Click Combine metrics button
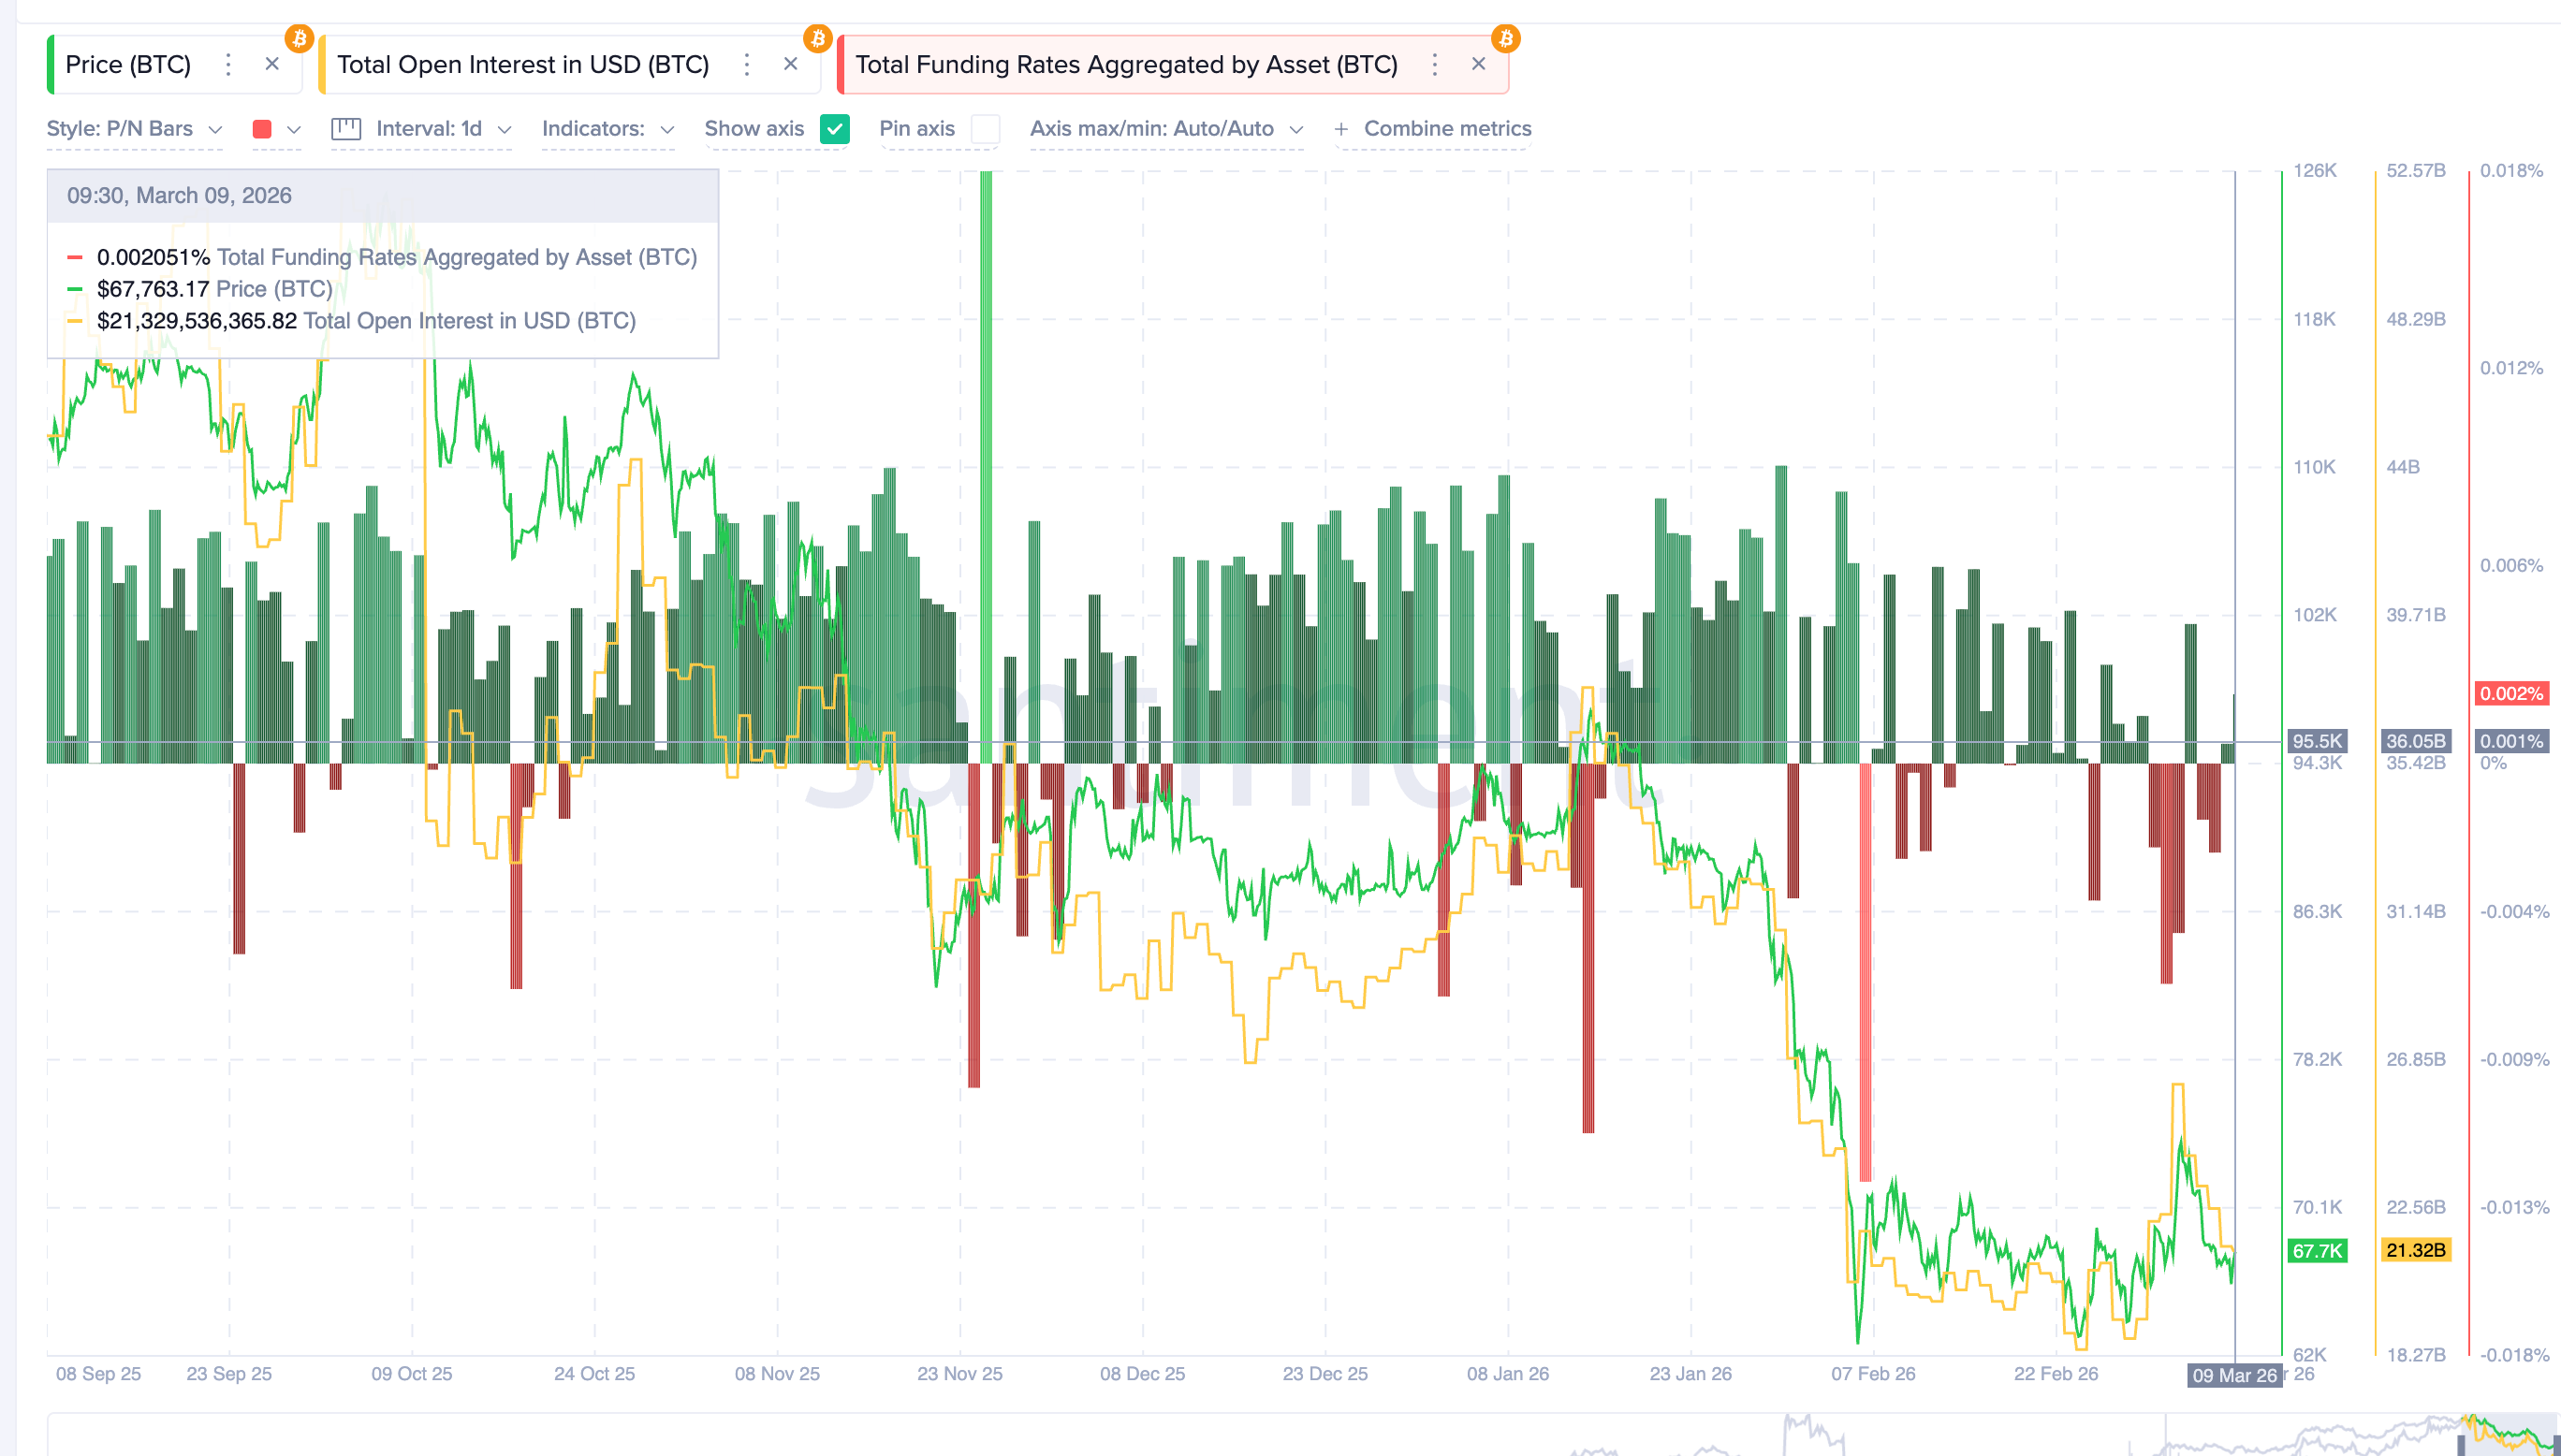This screenshot has height=1456, width=2561. click(x=1446, y=129)
